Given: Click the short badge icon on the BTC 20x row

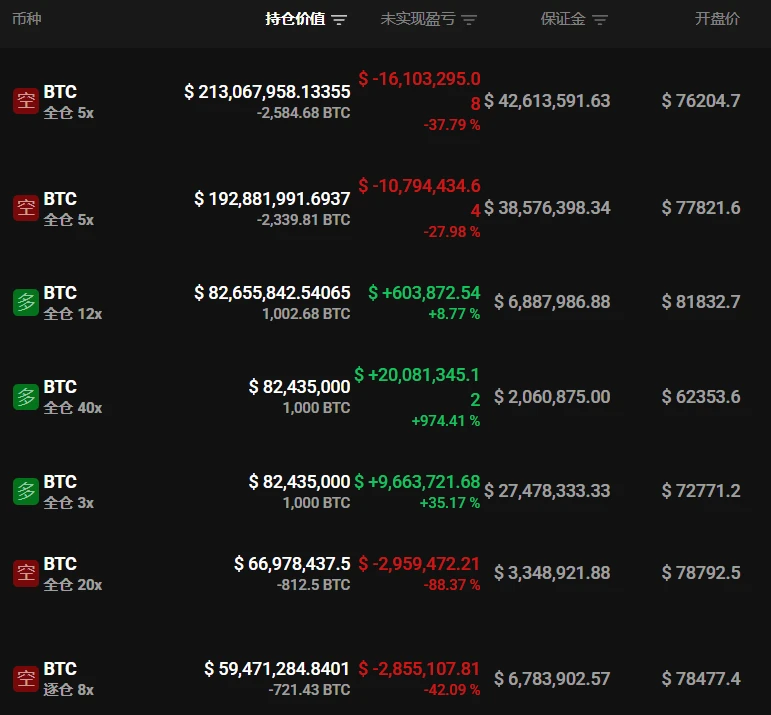Looking at the screenshot, I should [x=26, y=573].
